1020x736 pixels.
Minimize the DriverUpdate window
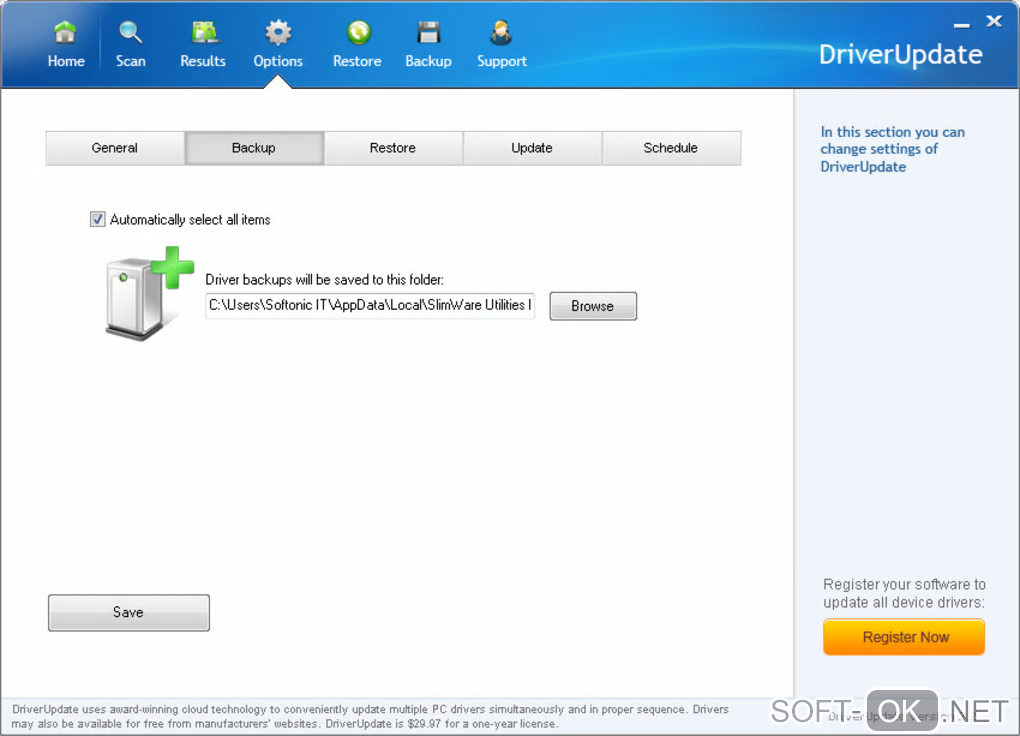(961, 25)
